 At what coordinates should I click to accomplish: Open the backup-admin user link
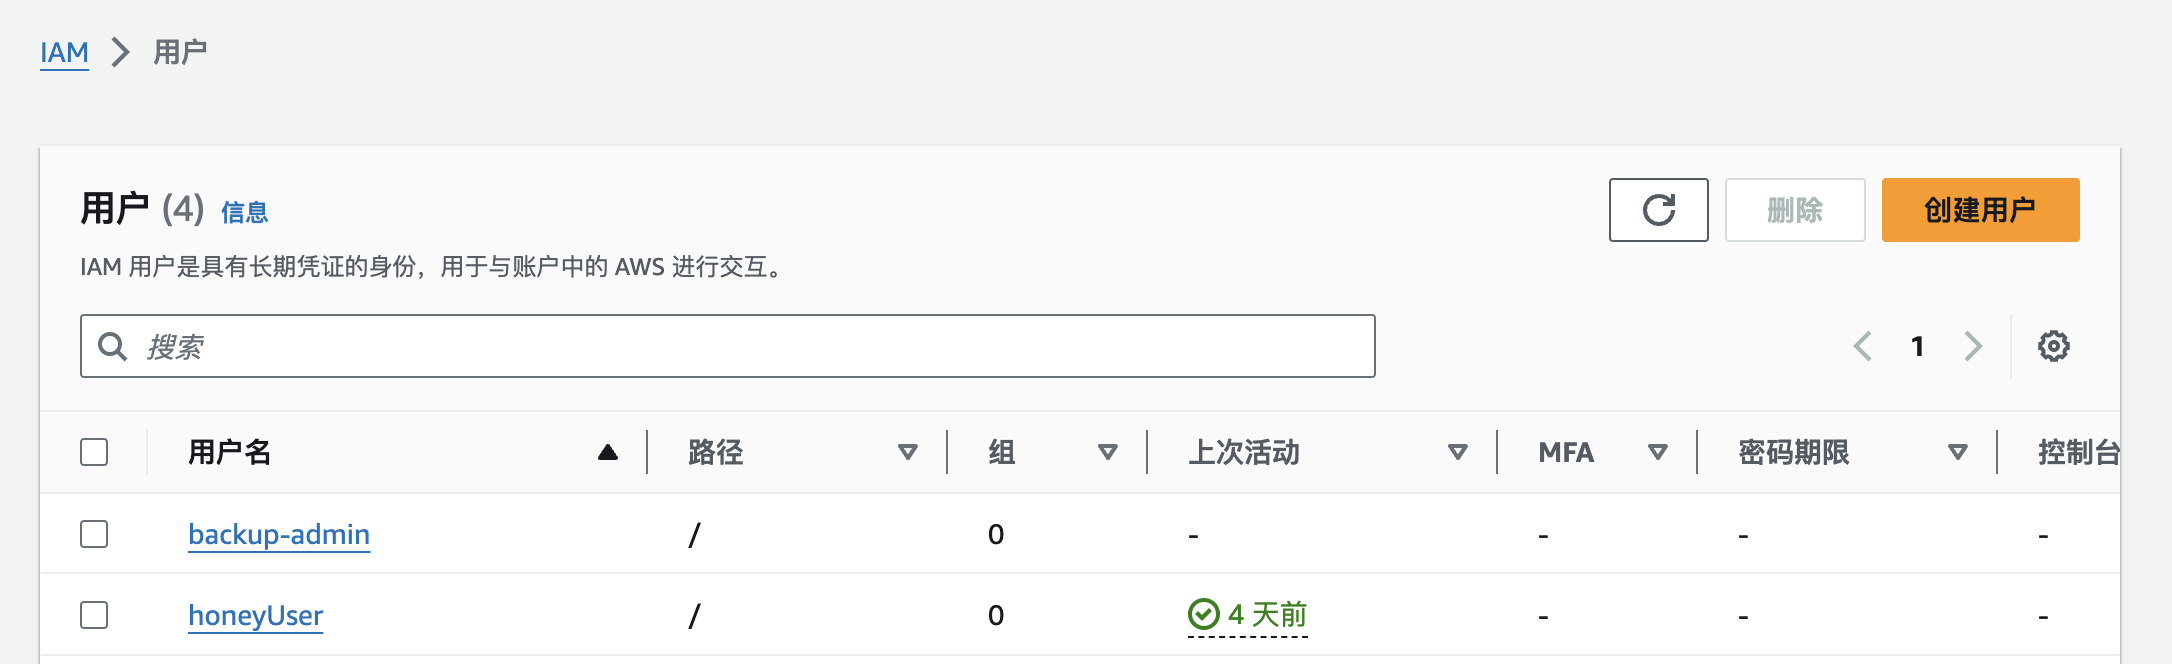click(279, 534)
